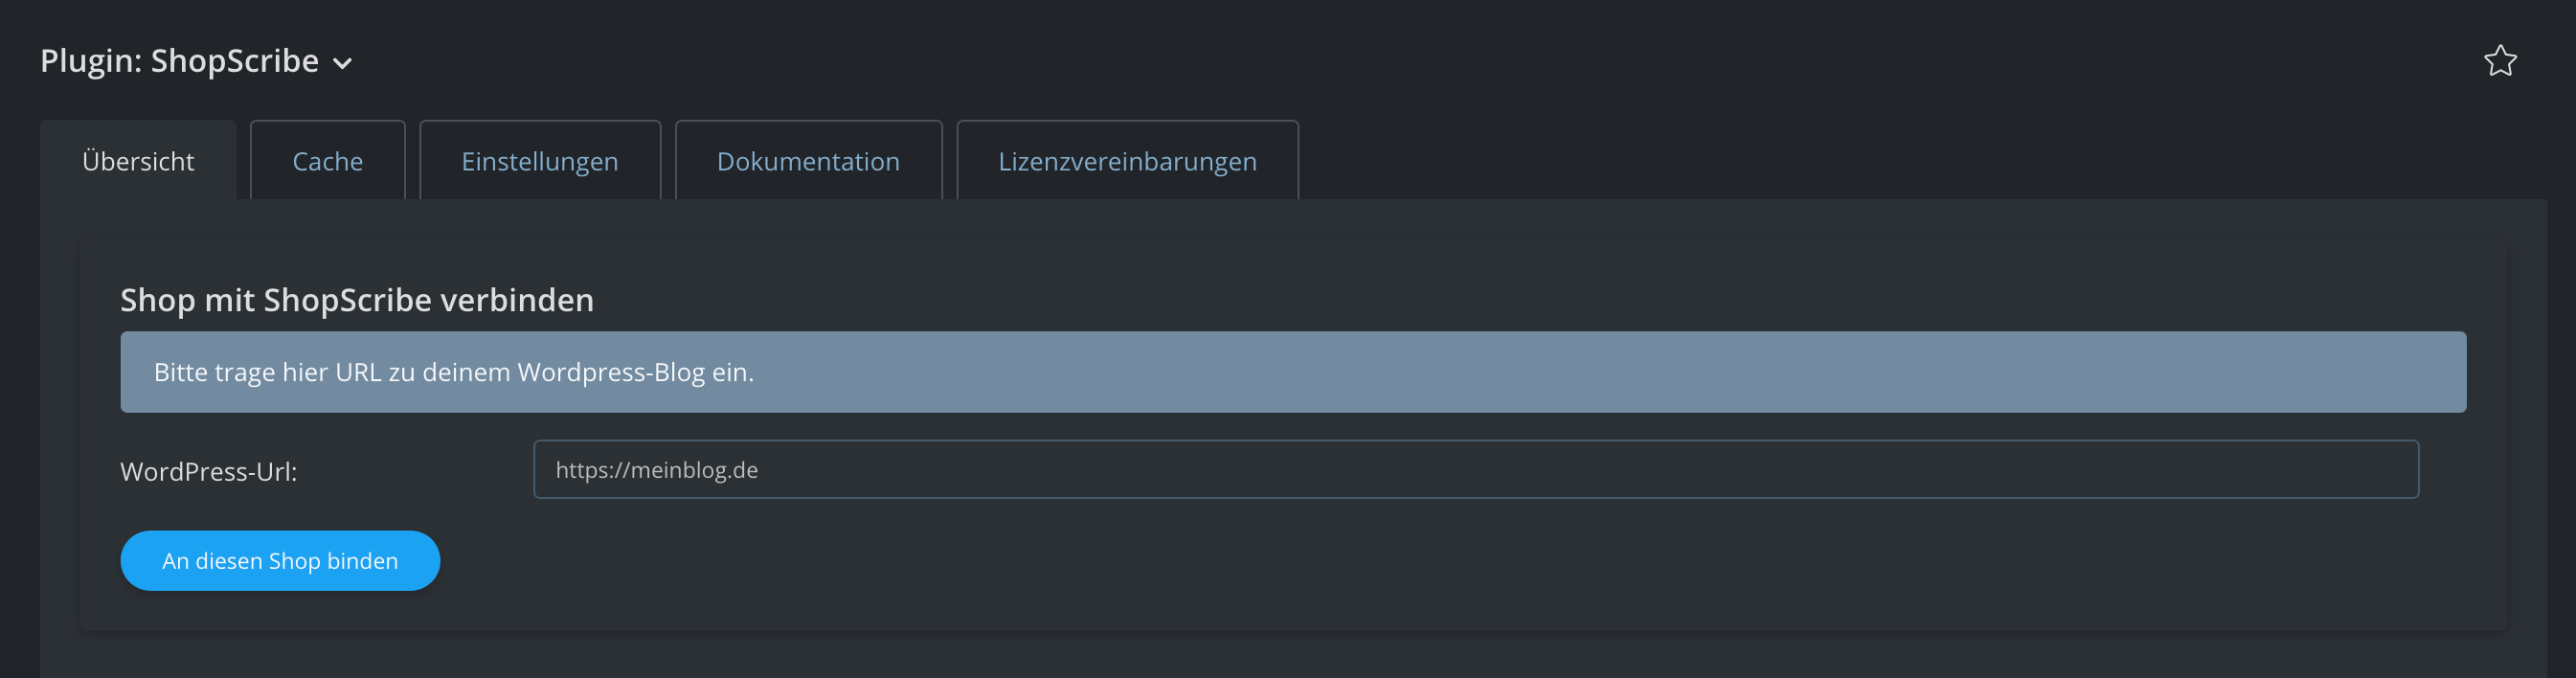The height and width of the screenshot is (678, 2576).
Task: Mark the ShopScribe plugin as favorite
Action: 2499,61
